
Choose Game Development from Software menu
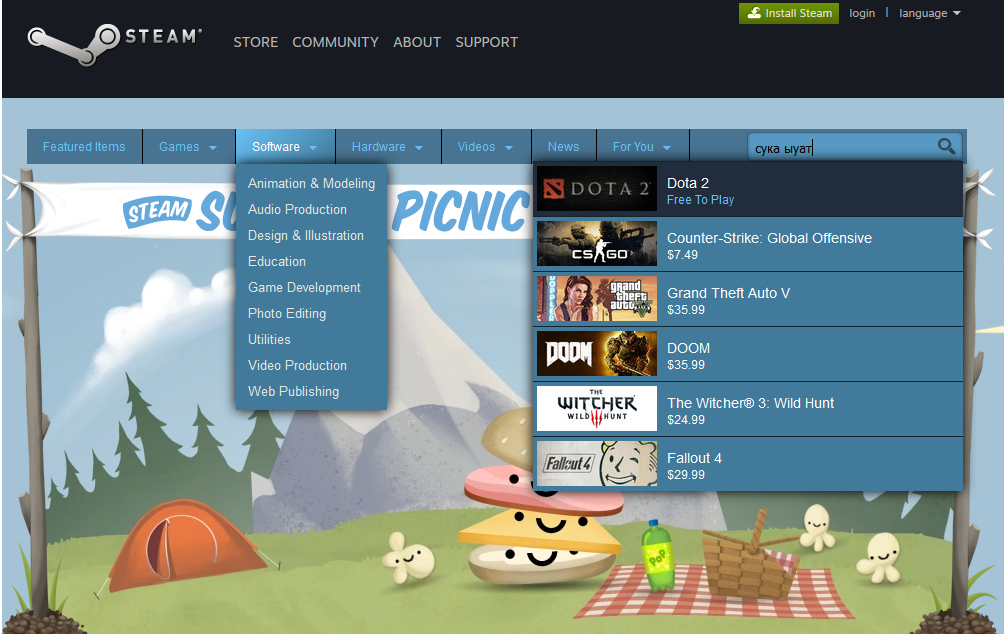click(304, 287)
